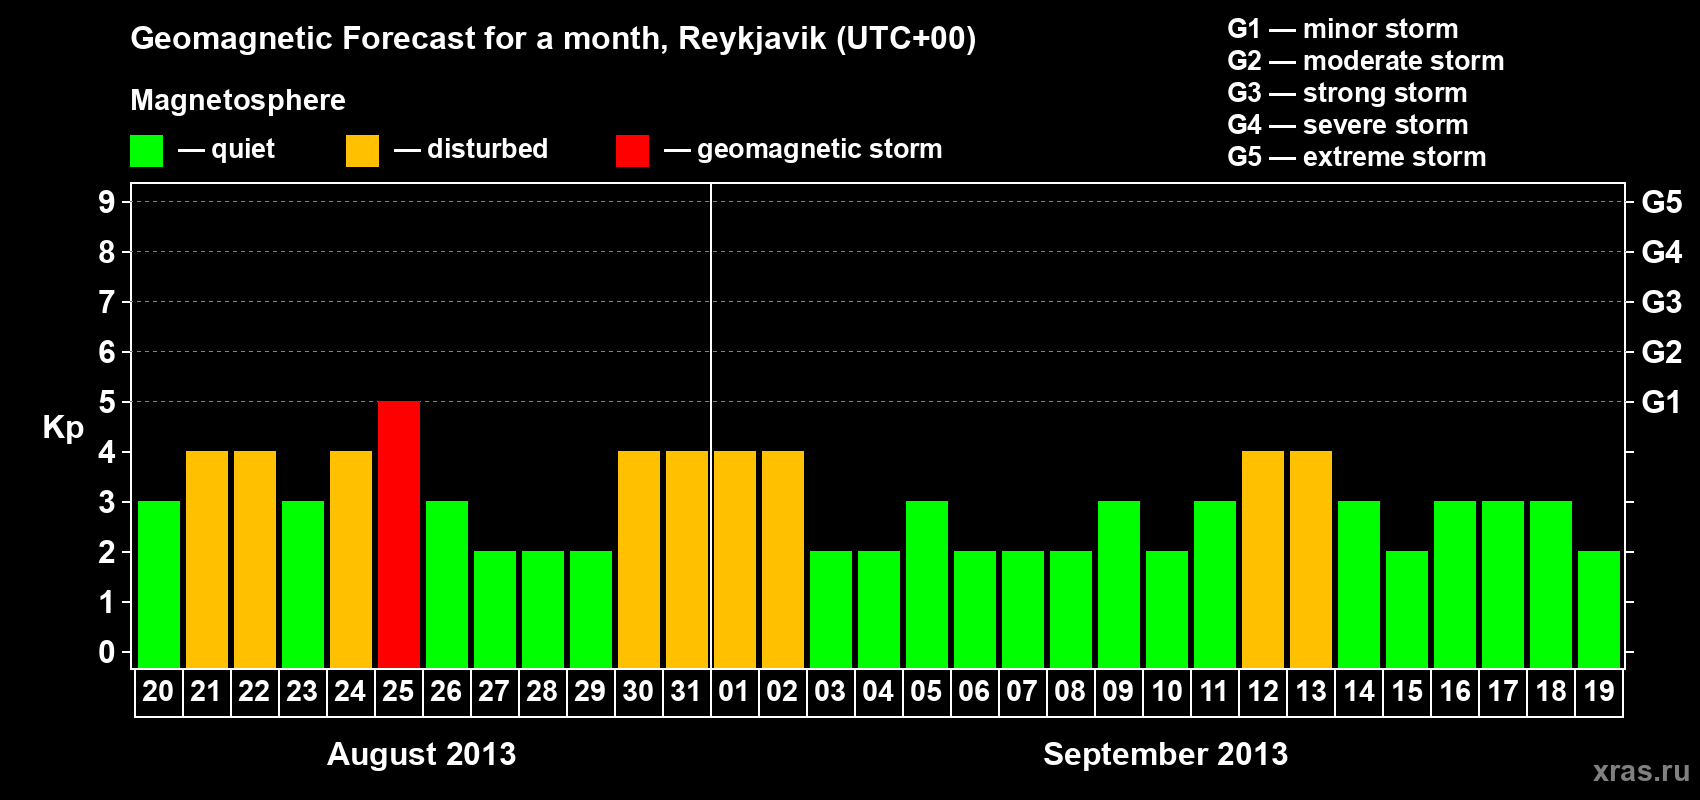Click the Kp axis value 5
Image resolution: width=1700 pixels, height=800 pixels.
[107, 402]
